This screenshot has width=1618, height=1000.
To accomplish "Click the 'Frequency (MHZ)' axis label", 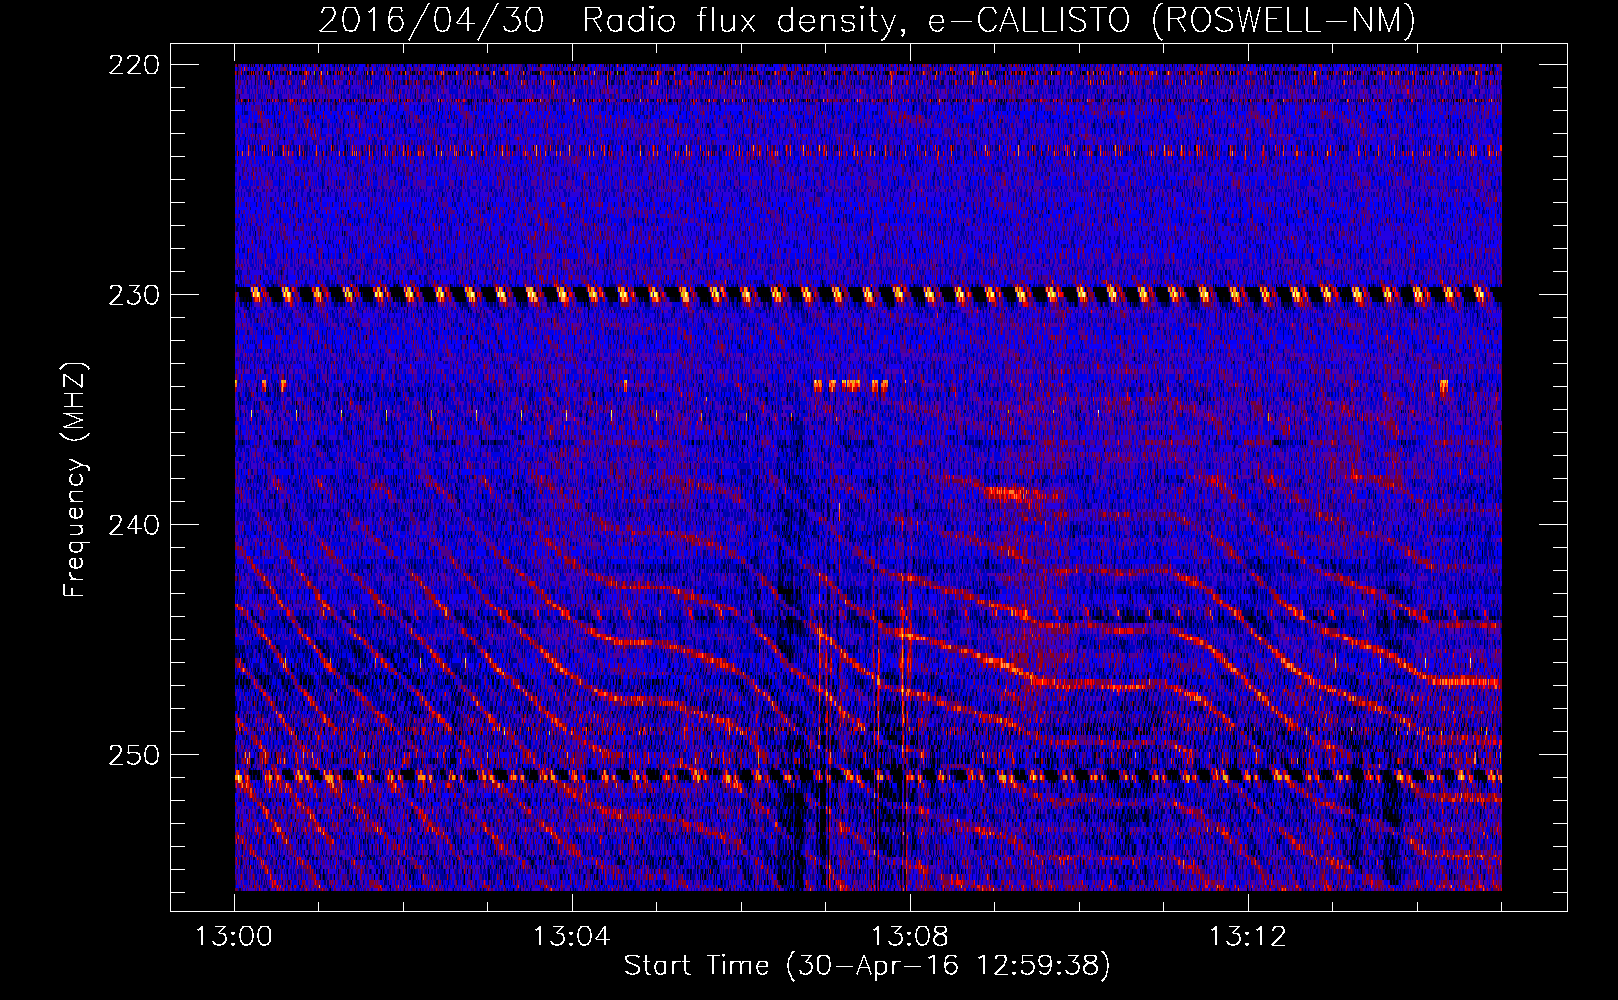I will tap(75, 479).
